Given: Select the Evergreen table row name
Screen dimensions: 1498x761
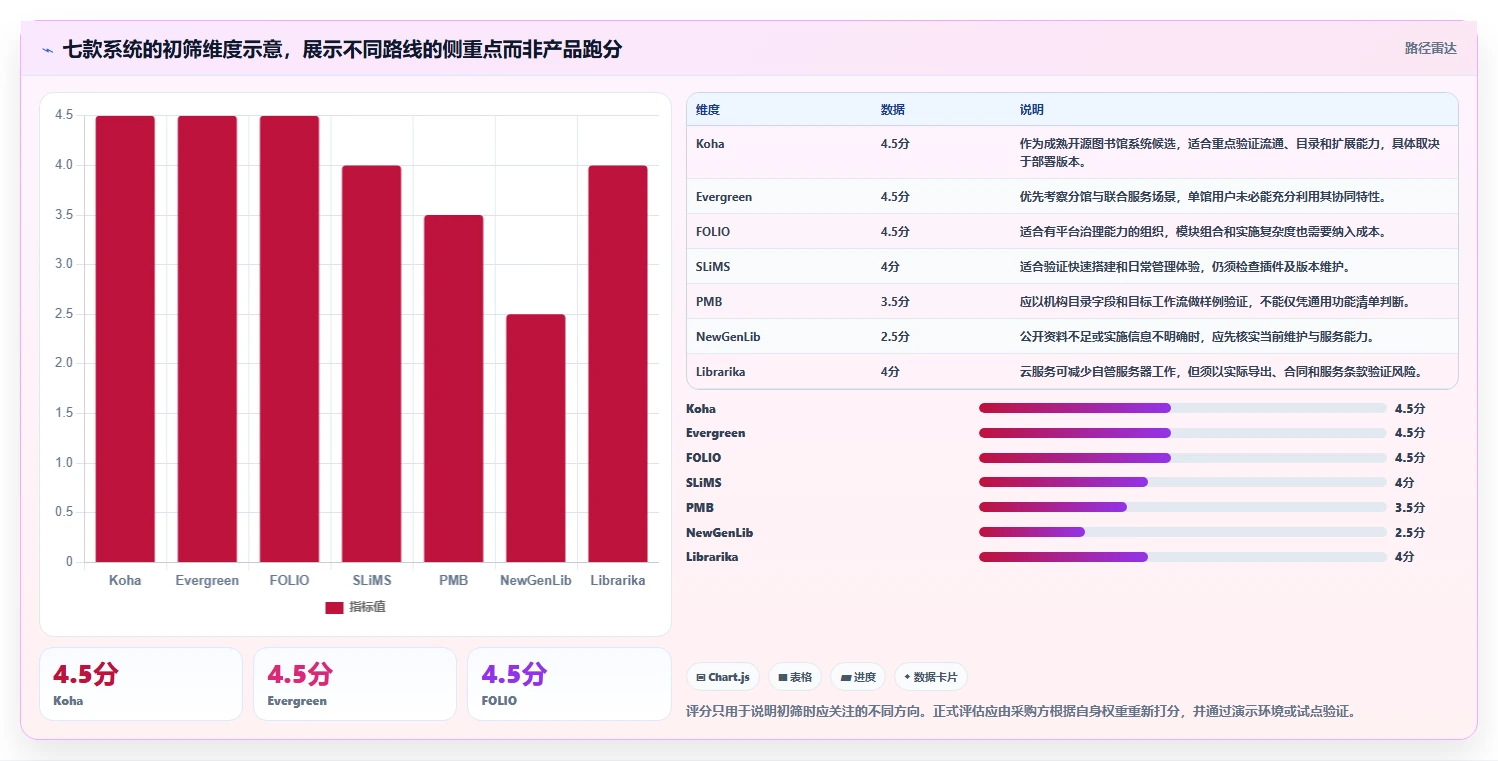Looking at the screenshot, I should pos(724,197).
